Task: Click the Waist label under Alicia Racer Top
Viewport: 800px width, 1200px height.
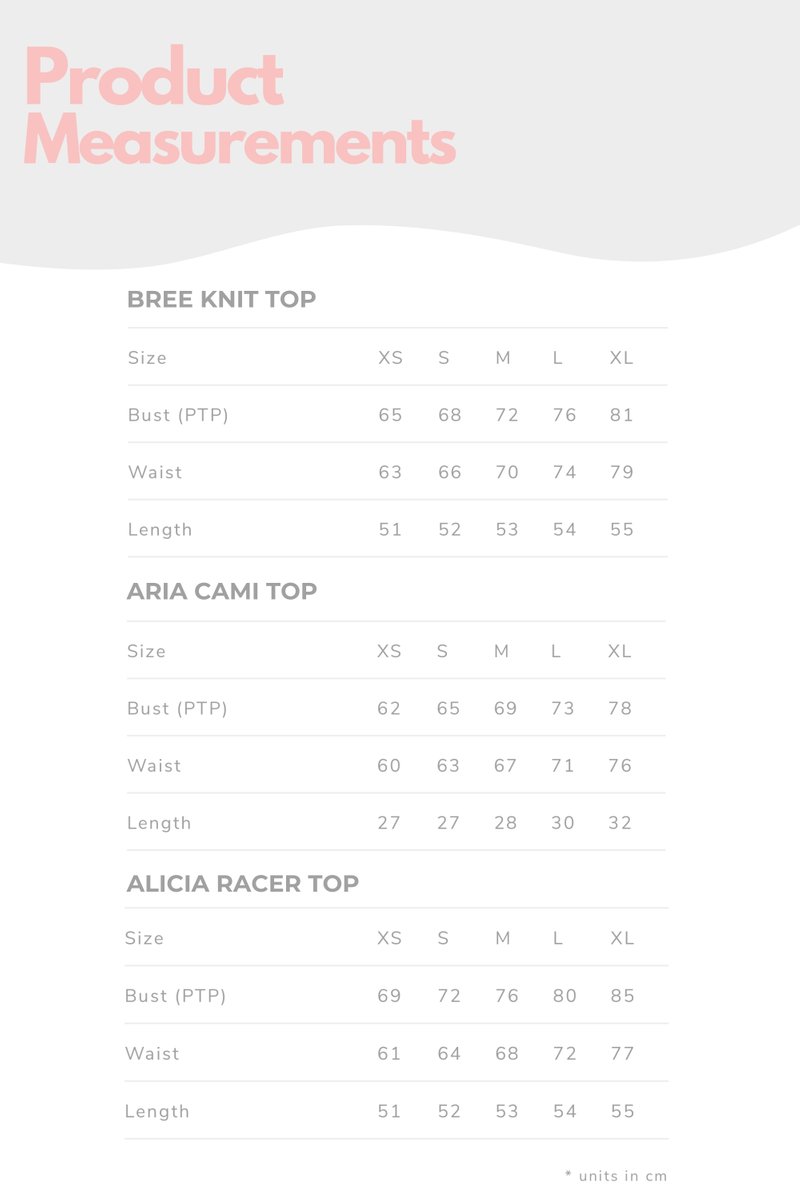Action: point(152,1054)
